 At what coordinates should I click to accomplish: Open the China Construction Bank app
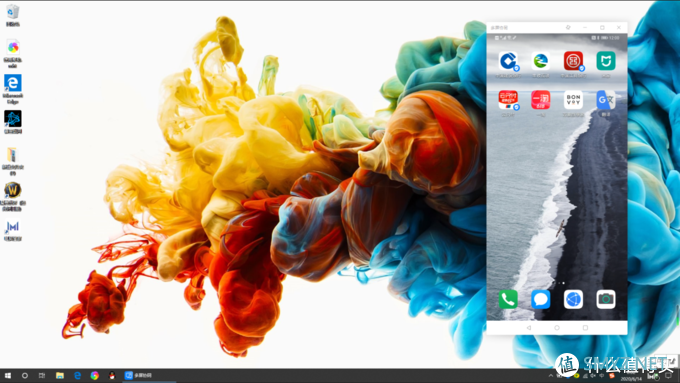508,61
